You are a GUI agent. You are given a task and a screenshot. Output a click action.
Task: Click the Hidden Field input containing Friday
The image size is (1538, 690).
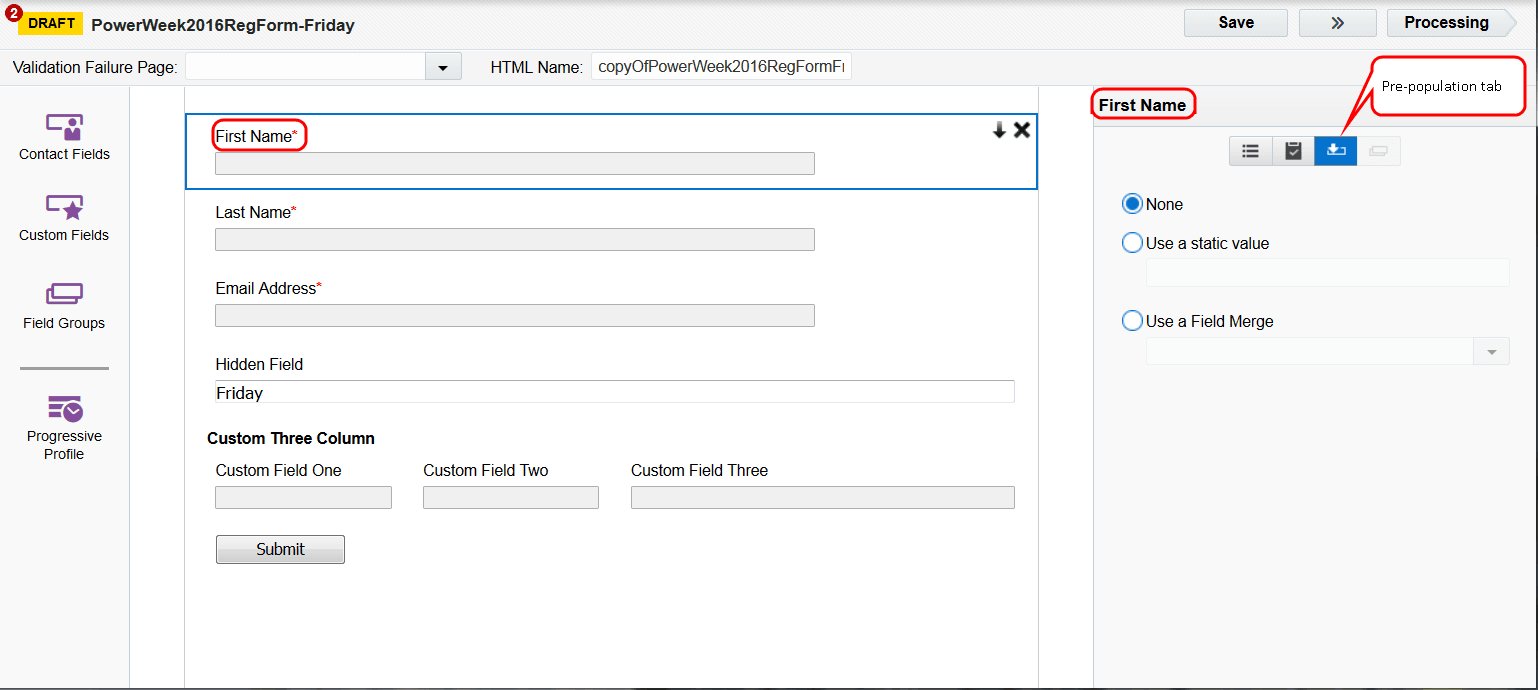[x=614, y=392]
